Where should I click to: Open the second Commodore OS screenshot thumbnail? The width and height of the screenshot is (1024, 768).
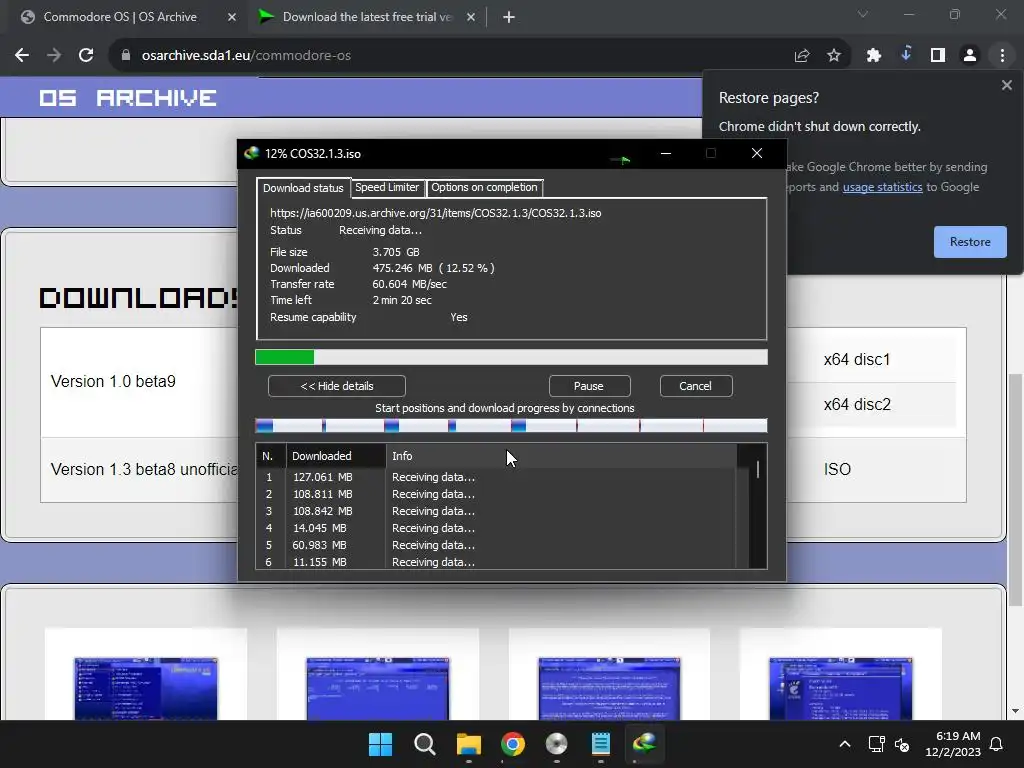click(x=377, y=688)
